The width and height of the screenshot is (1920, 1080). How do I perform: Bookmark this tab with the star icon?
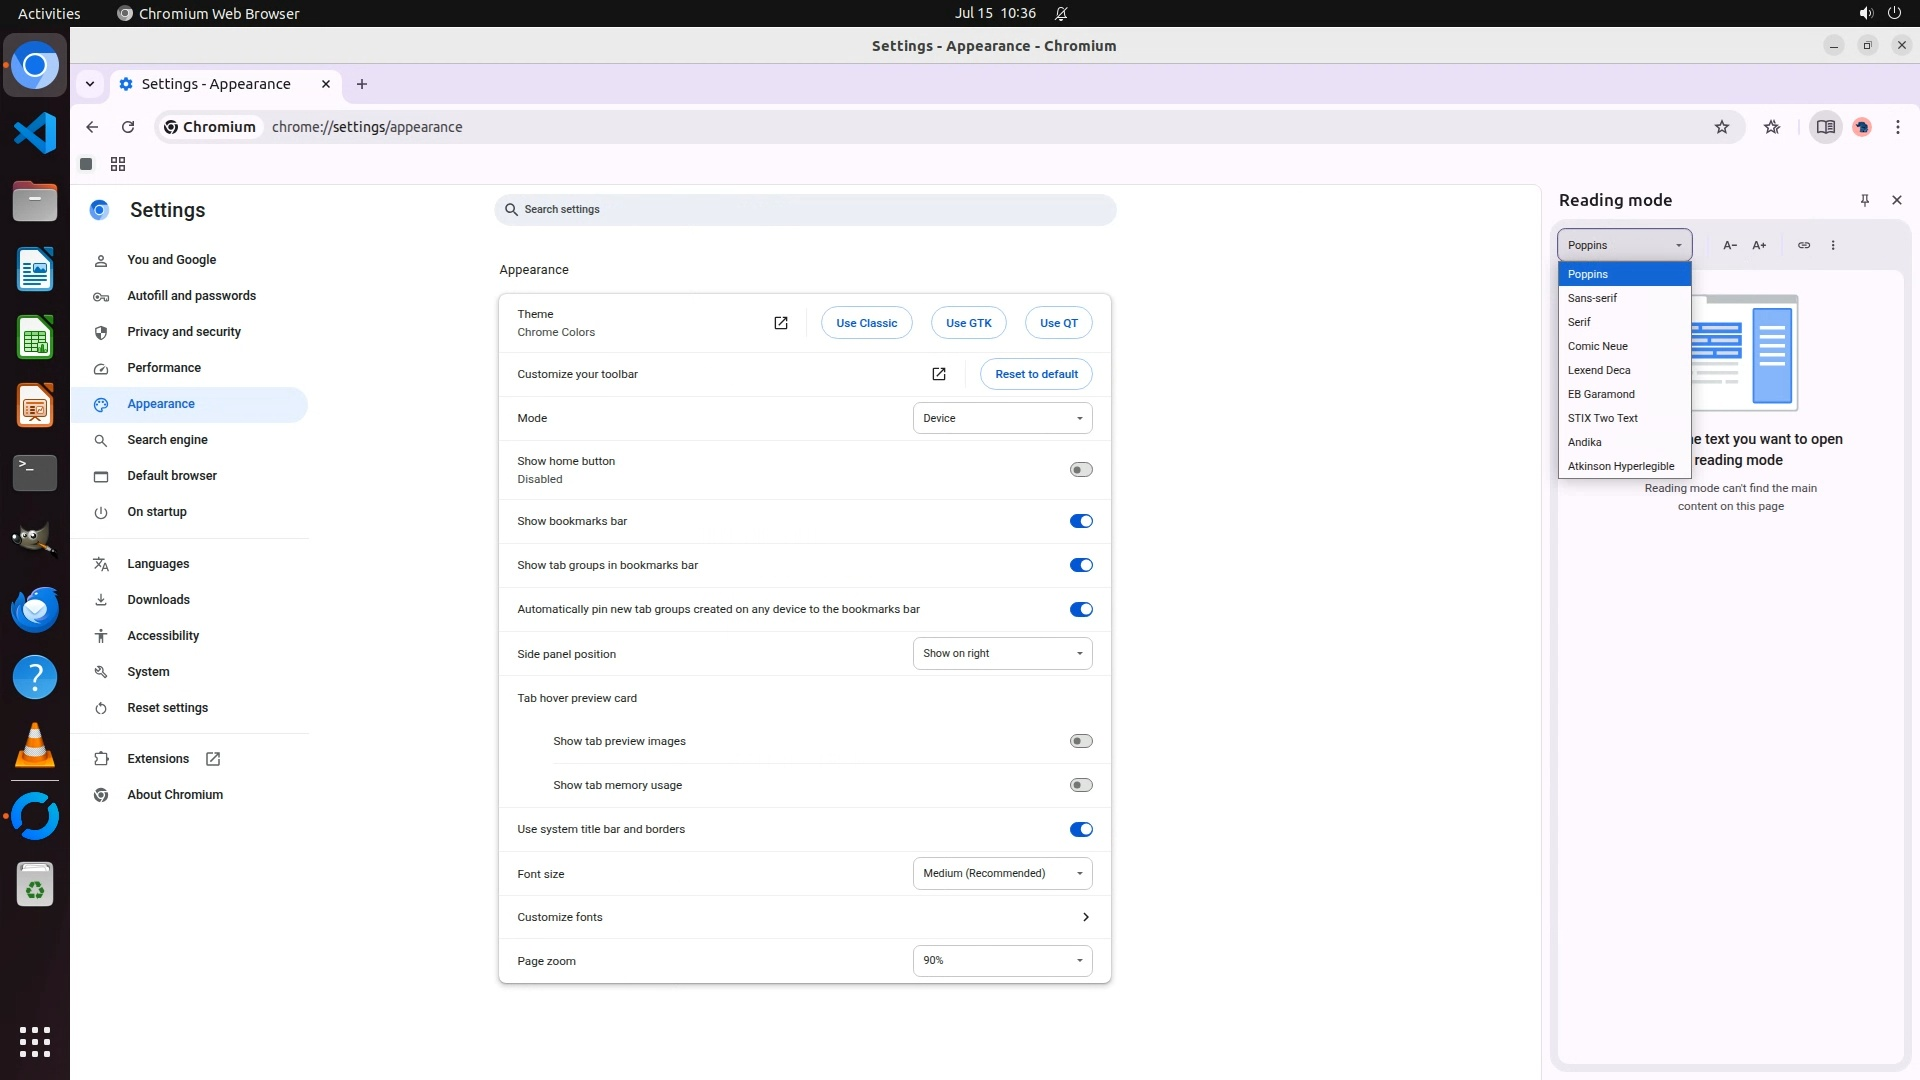(x=1721, y=127)
